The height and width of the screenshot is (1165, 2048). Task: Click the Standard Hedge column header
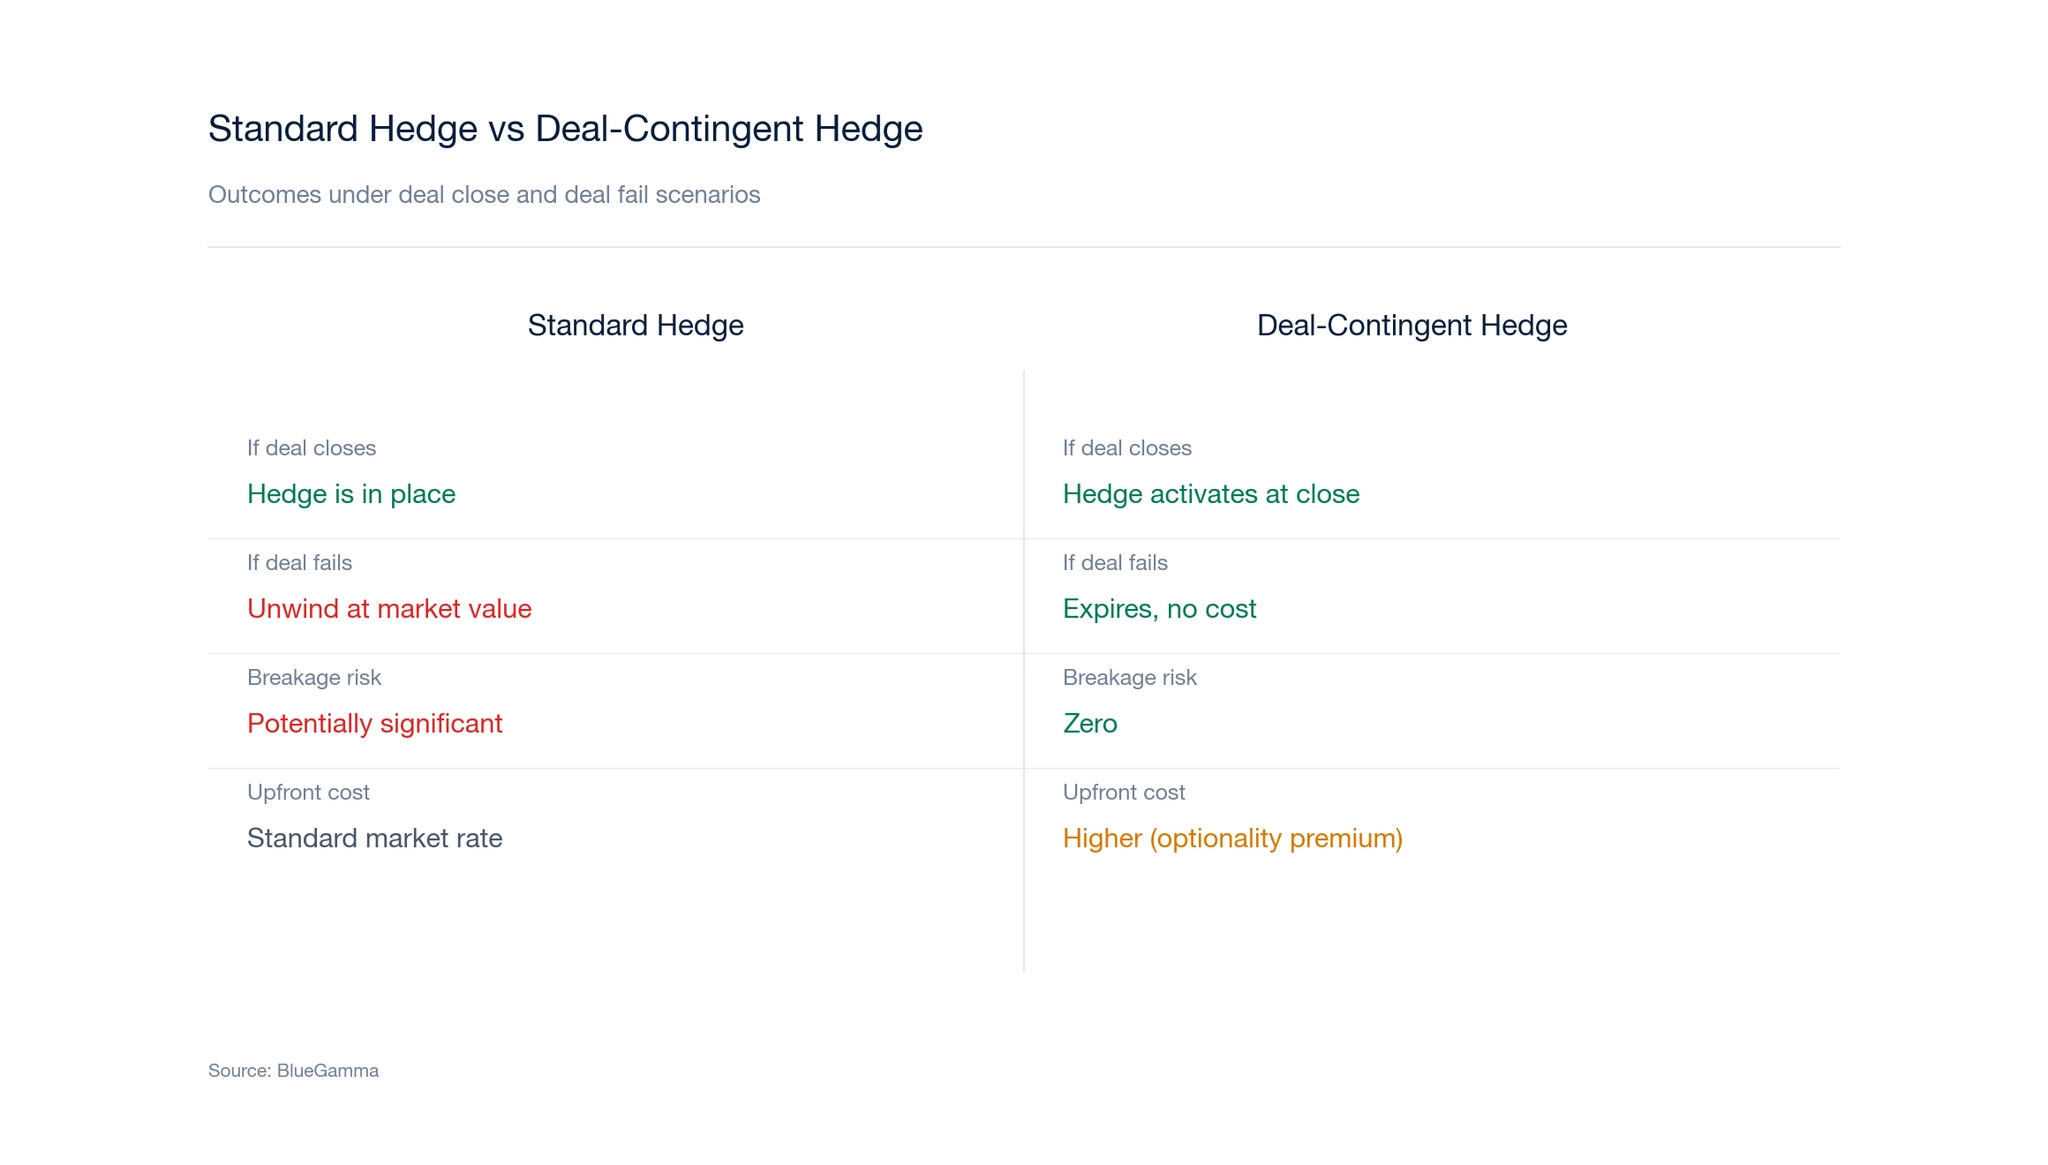click(636, 325)
